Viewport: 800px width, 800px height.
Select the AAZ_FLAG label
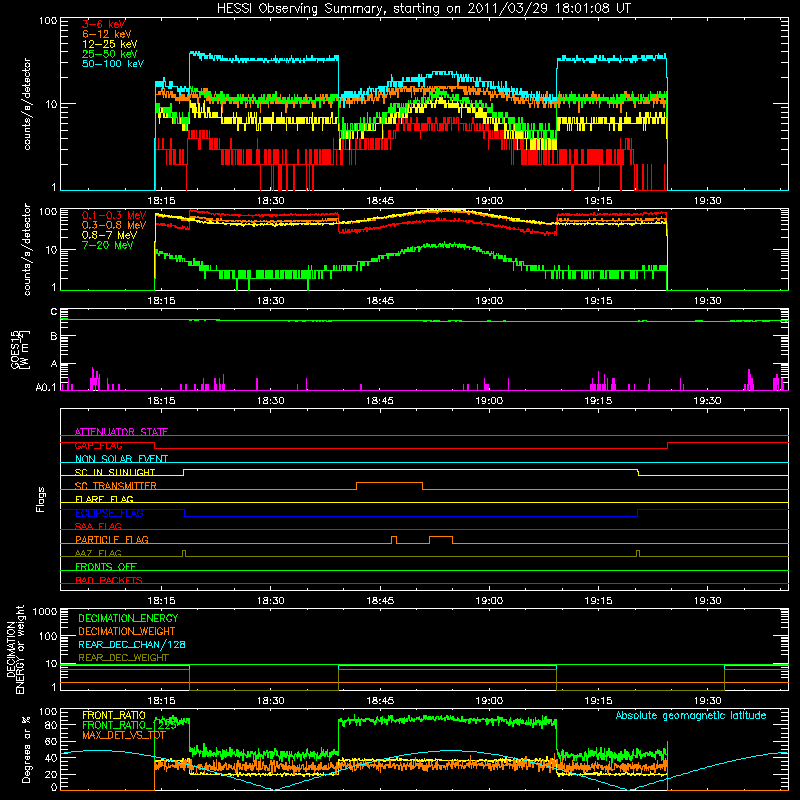98,553
